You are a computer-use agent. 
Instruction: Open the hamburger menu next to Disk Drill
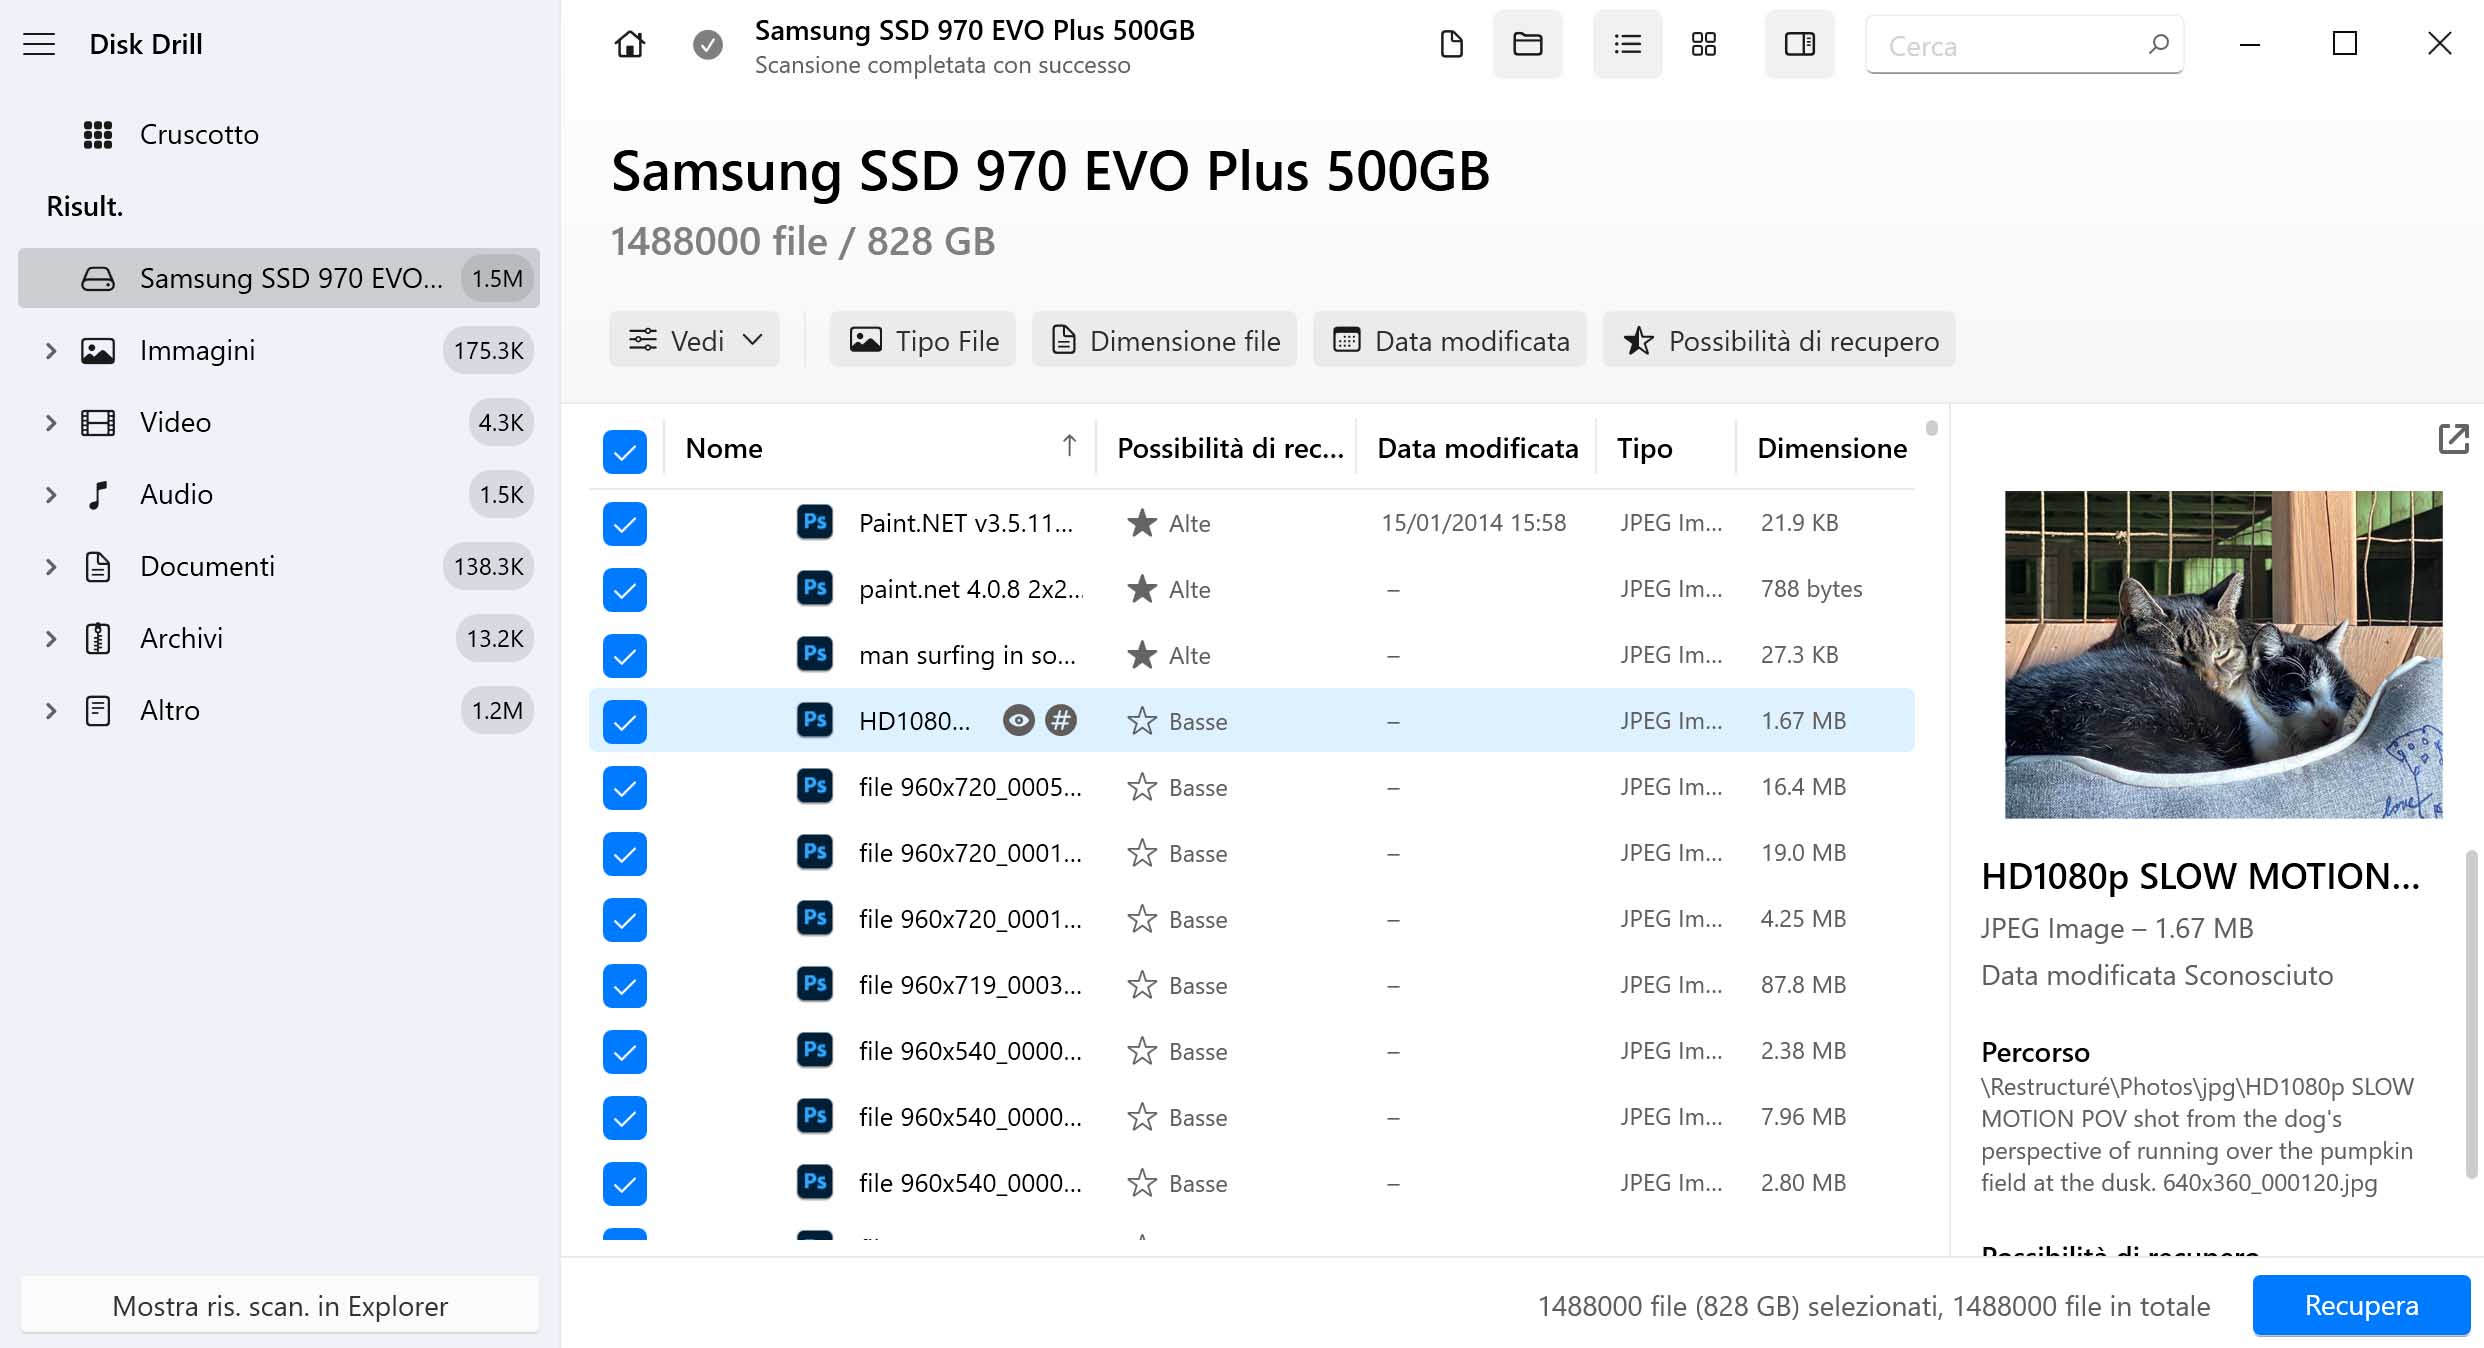pyautogui.click(x=39, y=44)
